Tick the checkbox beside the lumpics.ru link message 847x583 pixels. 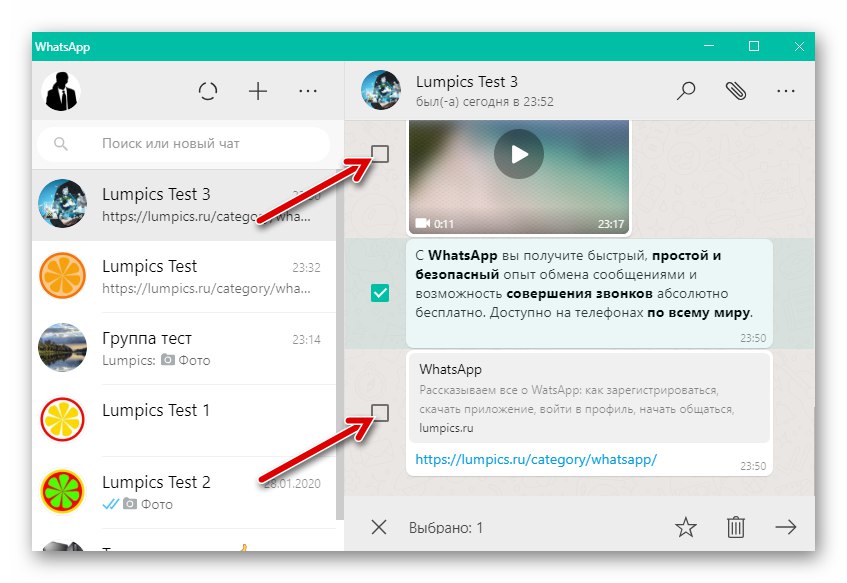(x=380, y=413)
